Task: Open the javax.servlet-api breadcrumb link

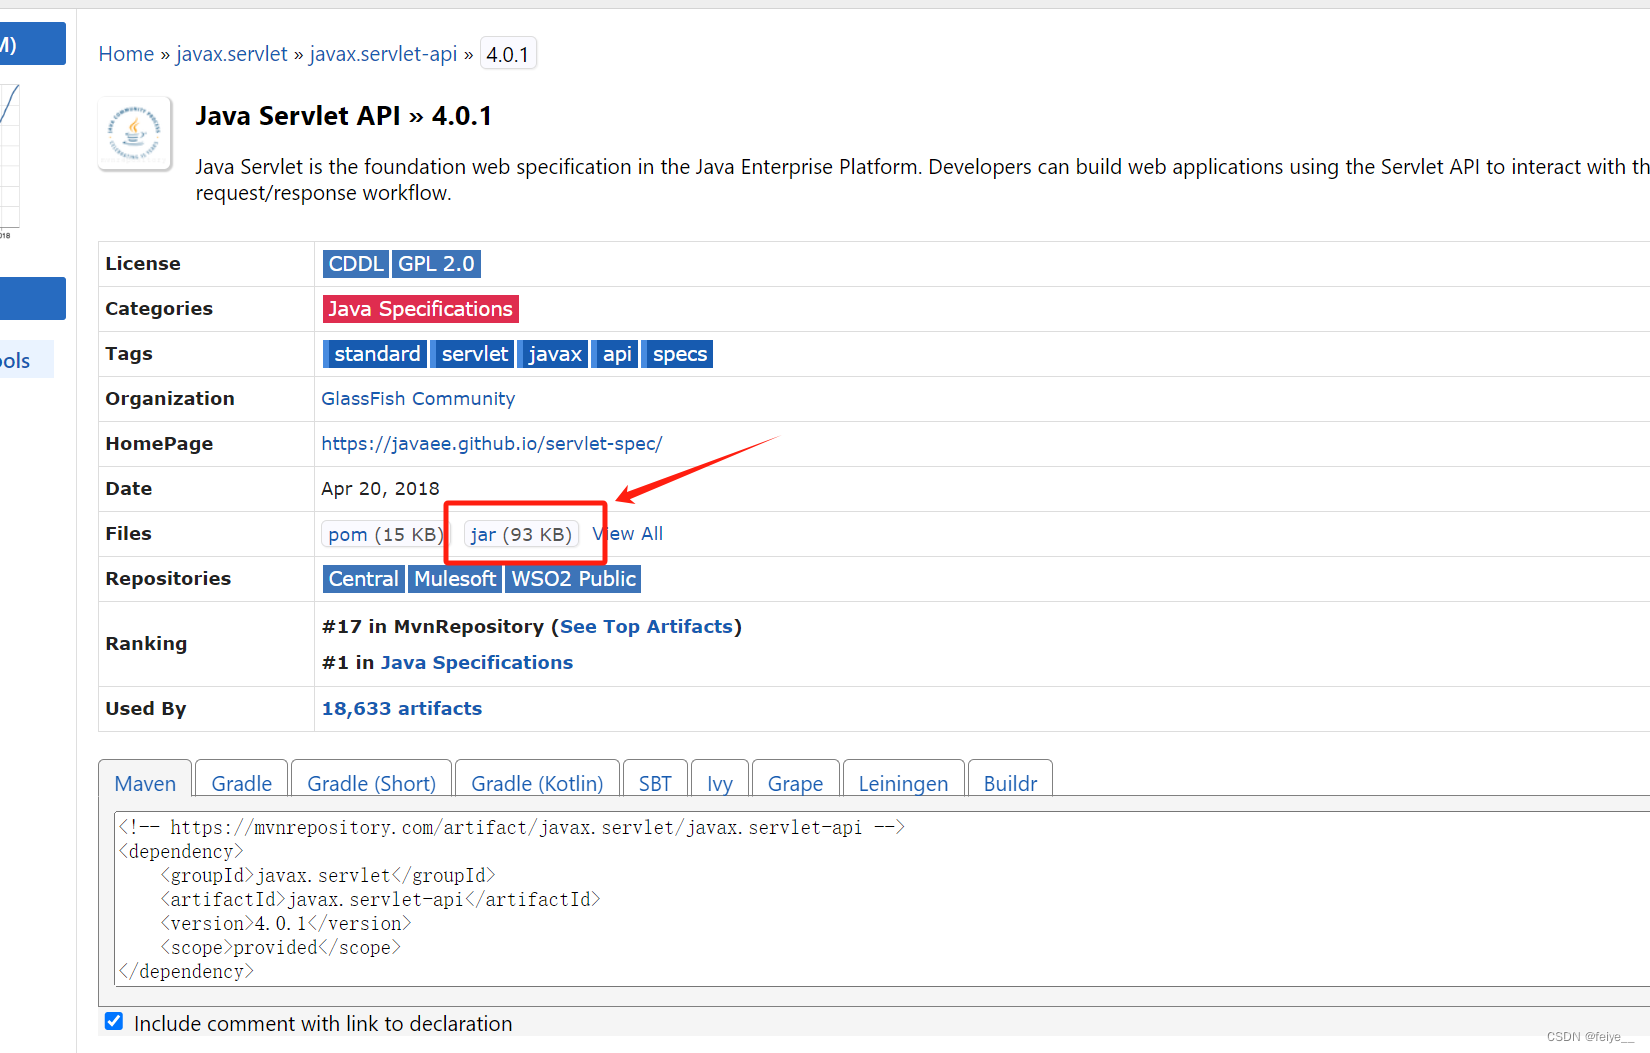Action: [x=383, y=54]
